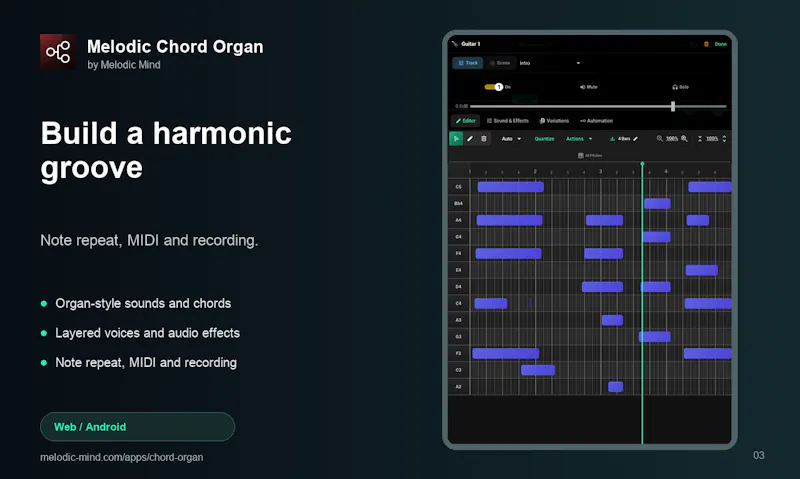The height and width of the screenshot is (479, 800).
Task: Switch to Track mode
Action: (467, 63)
